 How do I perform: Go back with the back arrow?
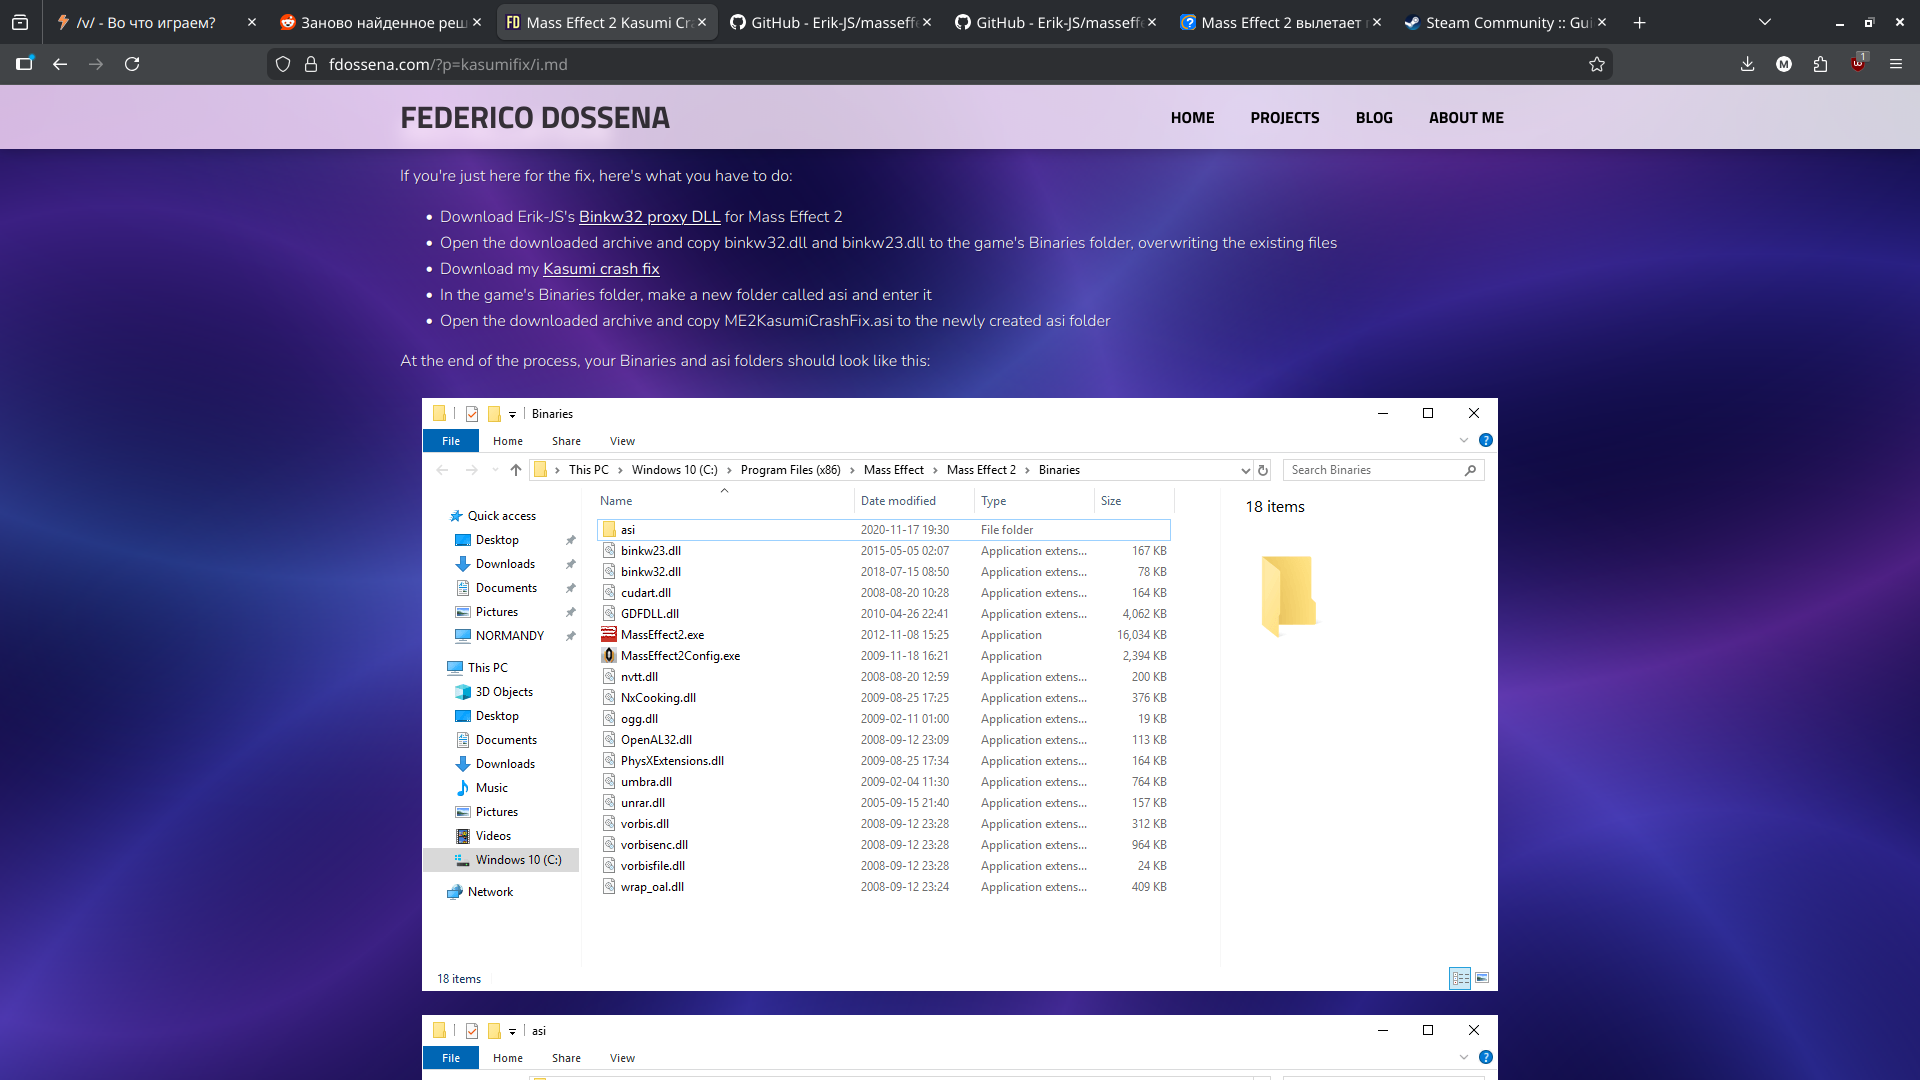[60, 64]
